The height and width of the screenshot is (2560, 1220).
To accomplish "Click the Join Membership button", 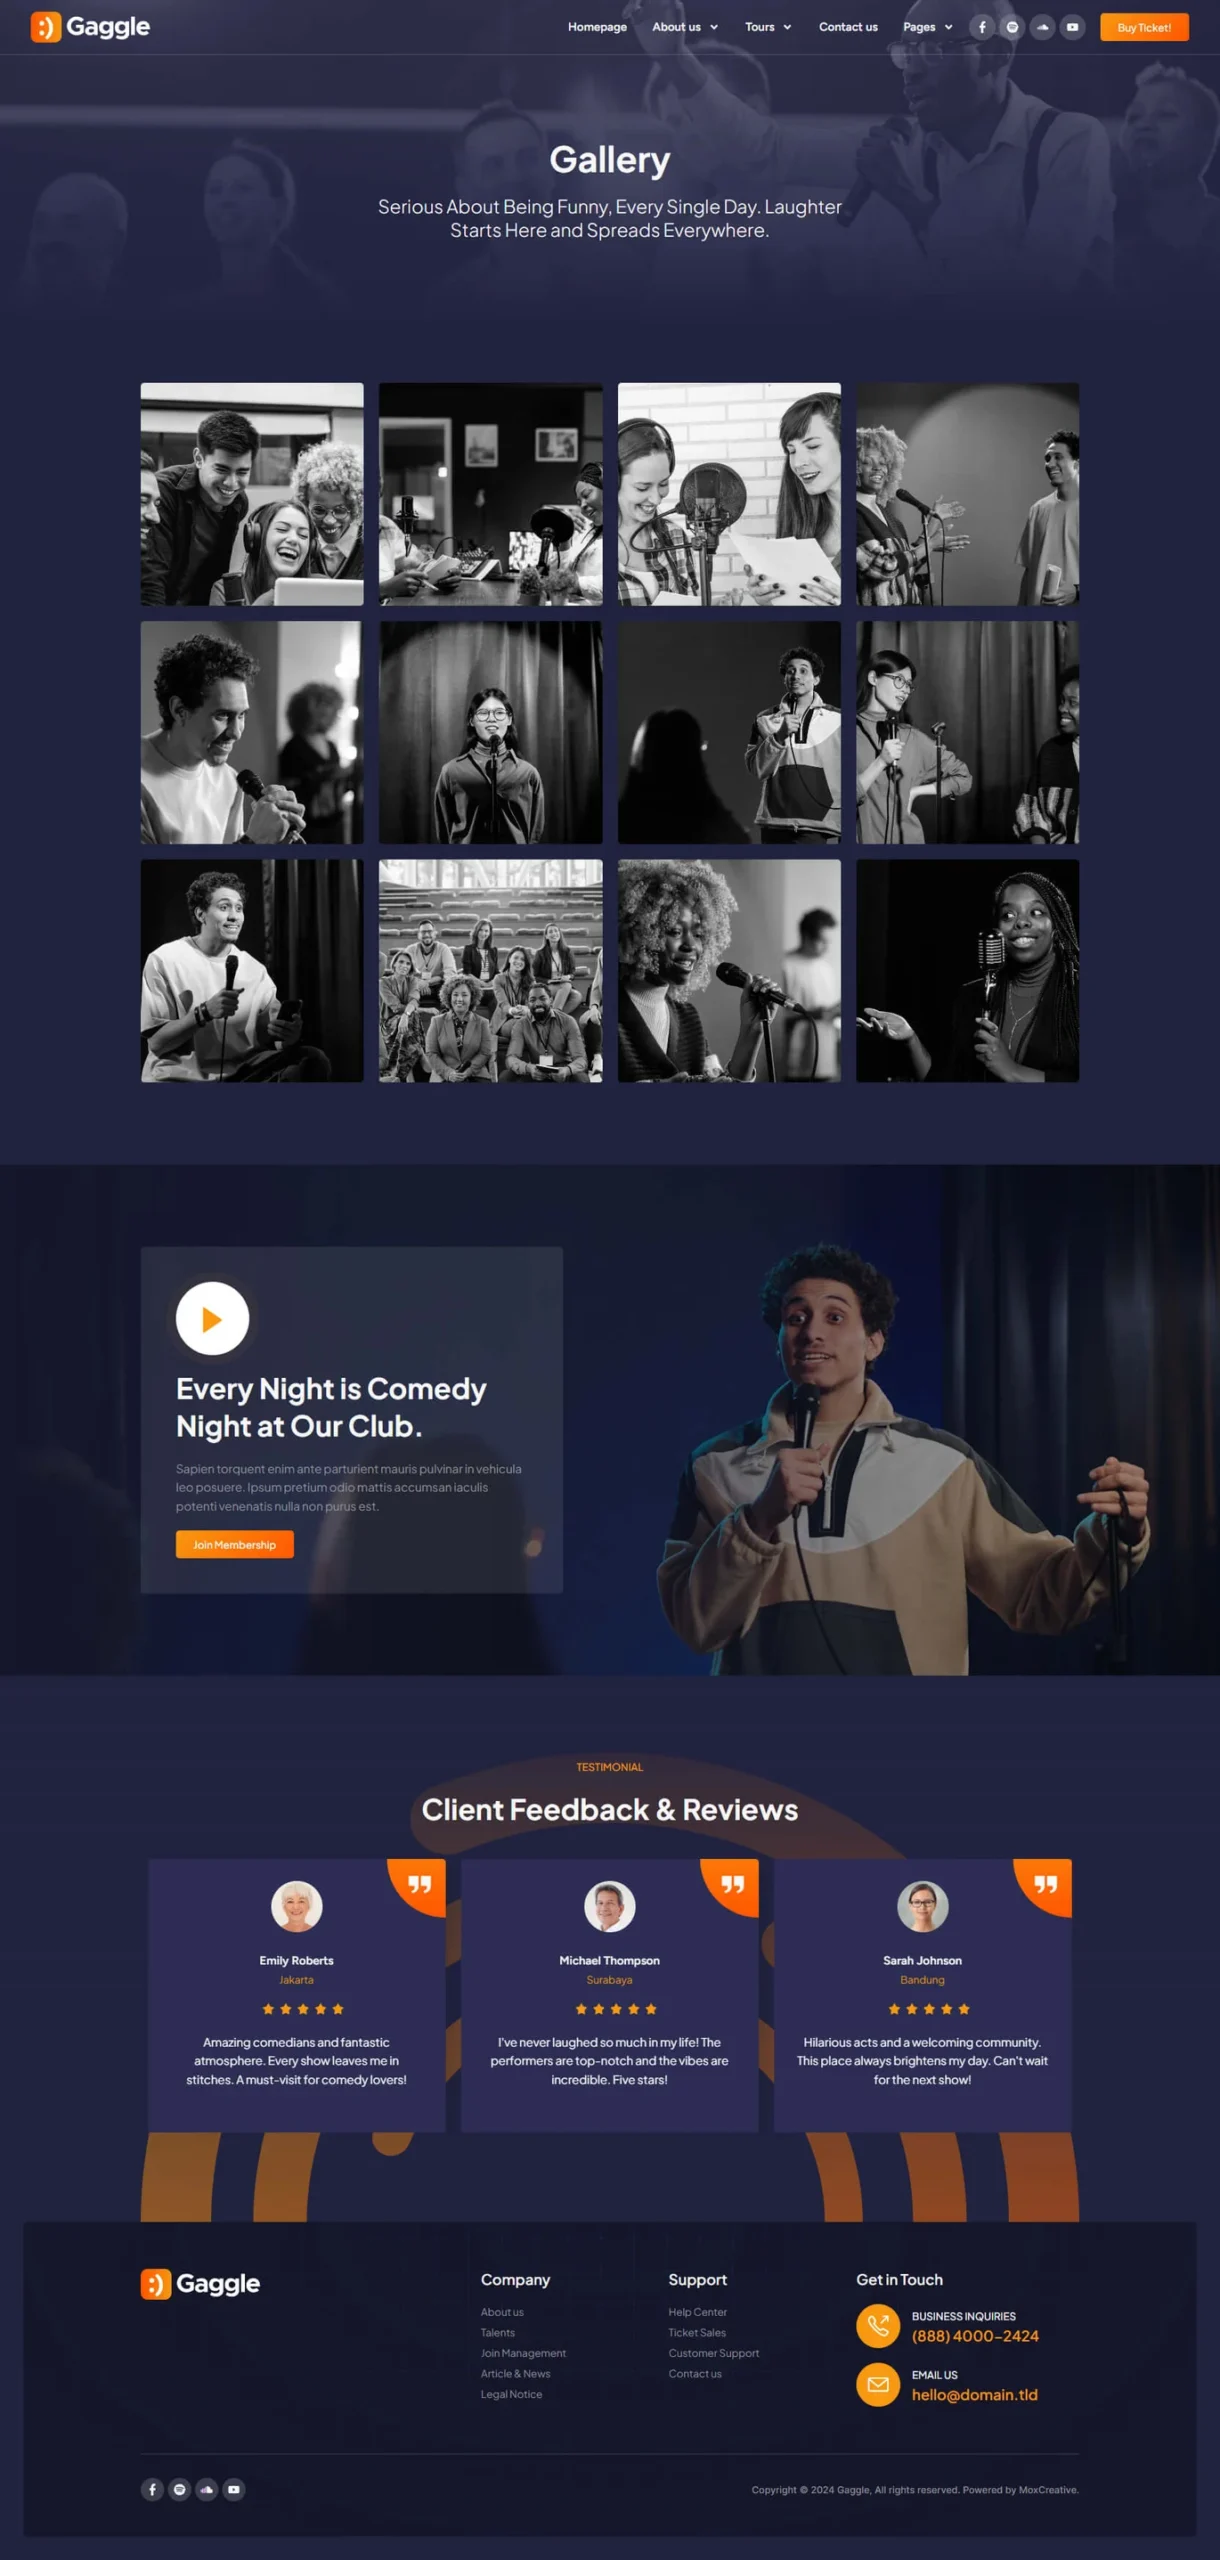I will point(235,1544).
